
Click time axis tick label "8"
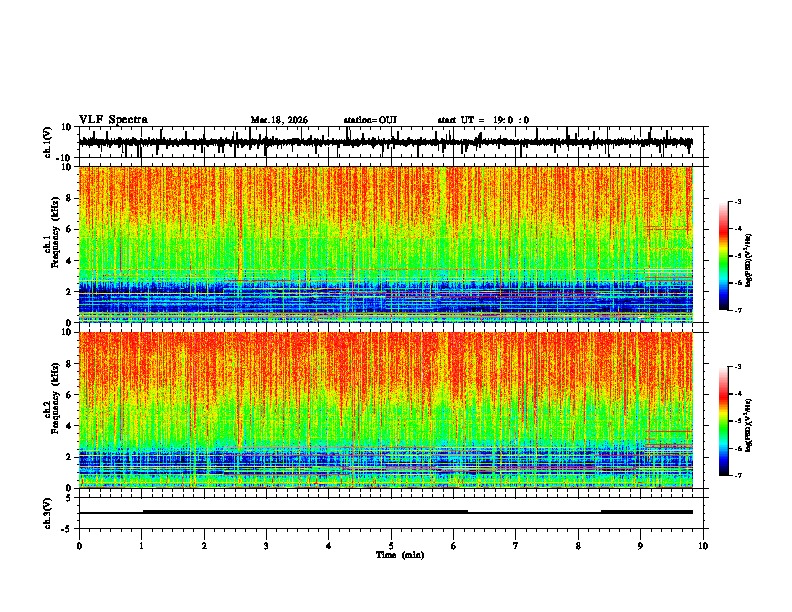tap(578, 546)
